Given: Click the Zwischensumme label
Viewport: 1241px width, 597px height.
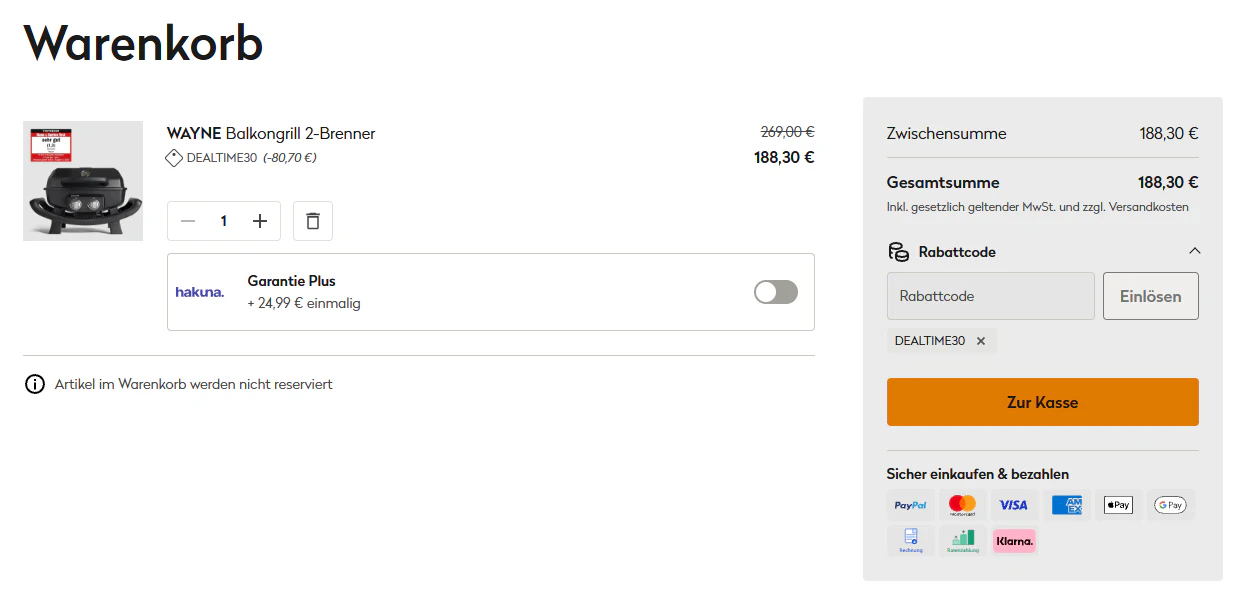Looking at the screenshot, I should point(947,134).
